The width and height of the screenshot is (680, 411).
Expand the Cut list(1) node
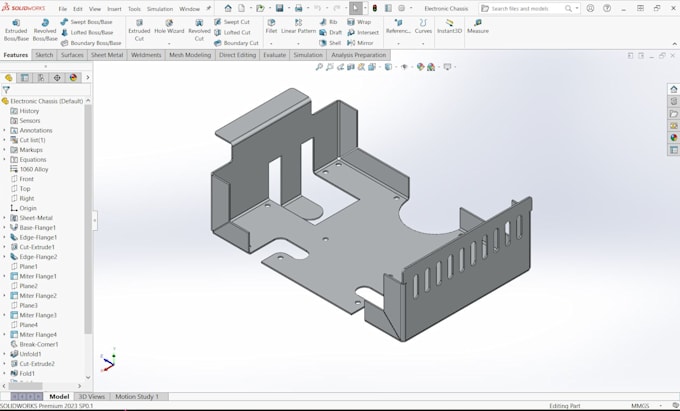click(4, 140)
